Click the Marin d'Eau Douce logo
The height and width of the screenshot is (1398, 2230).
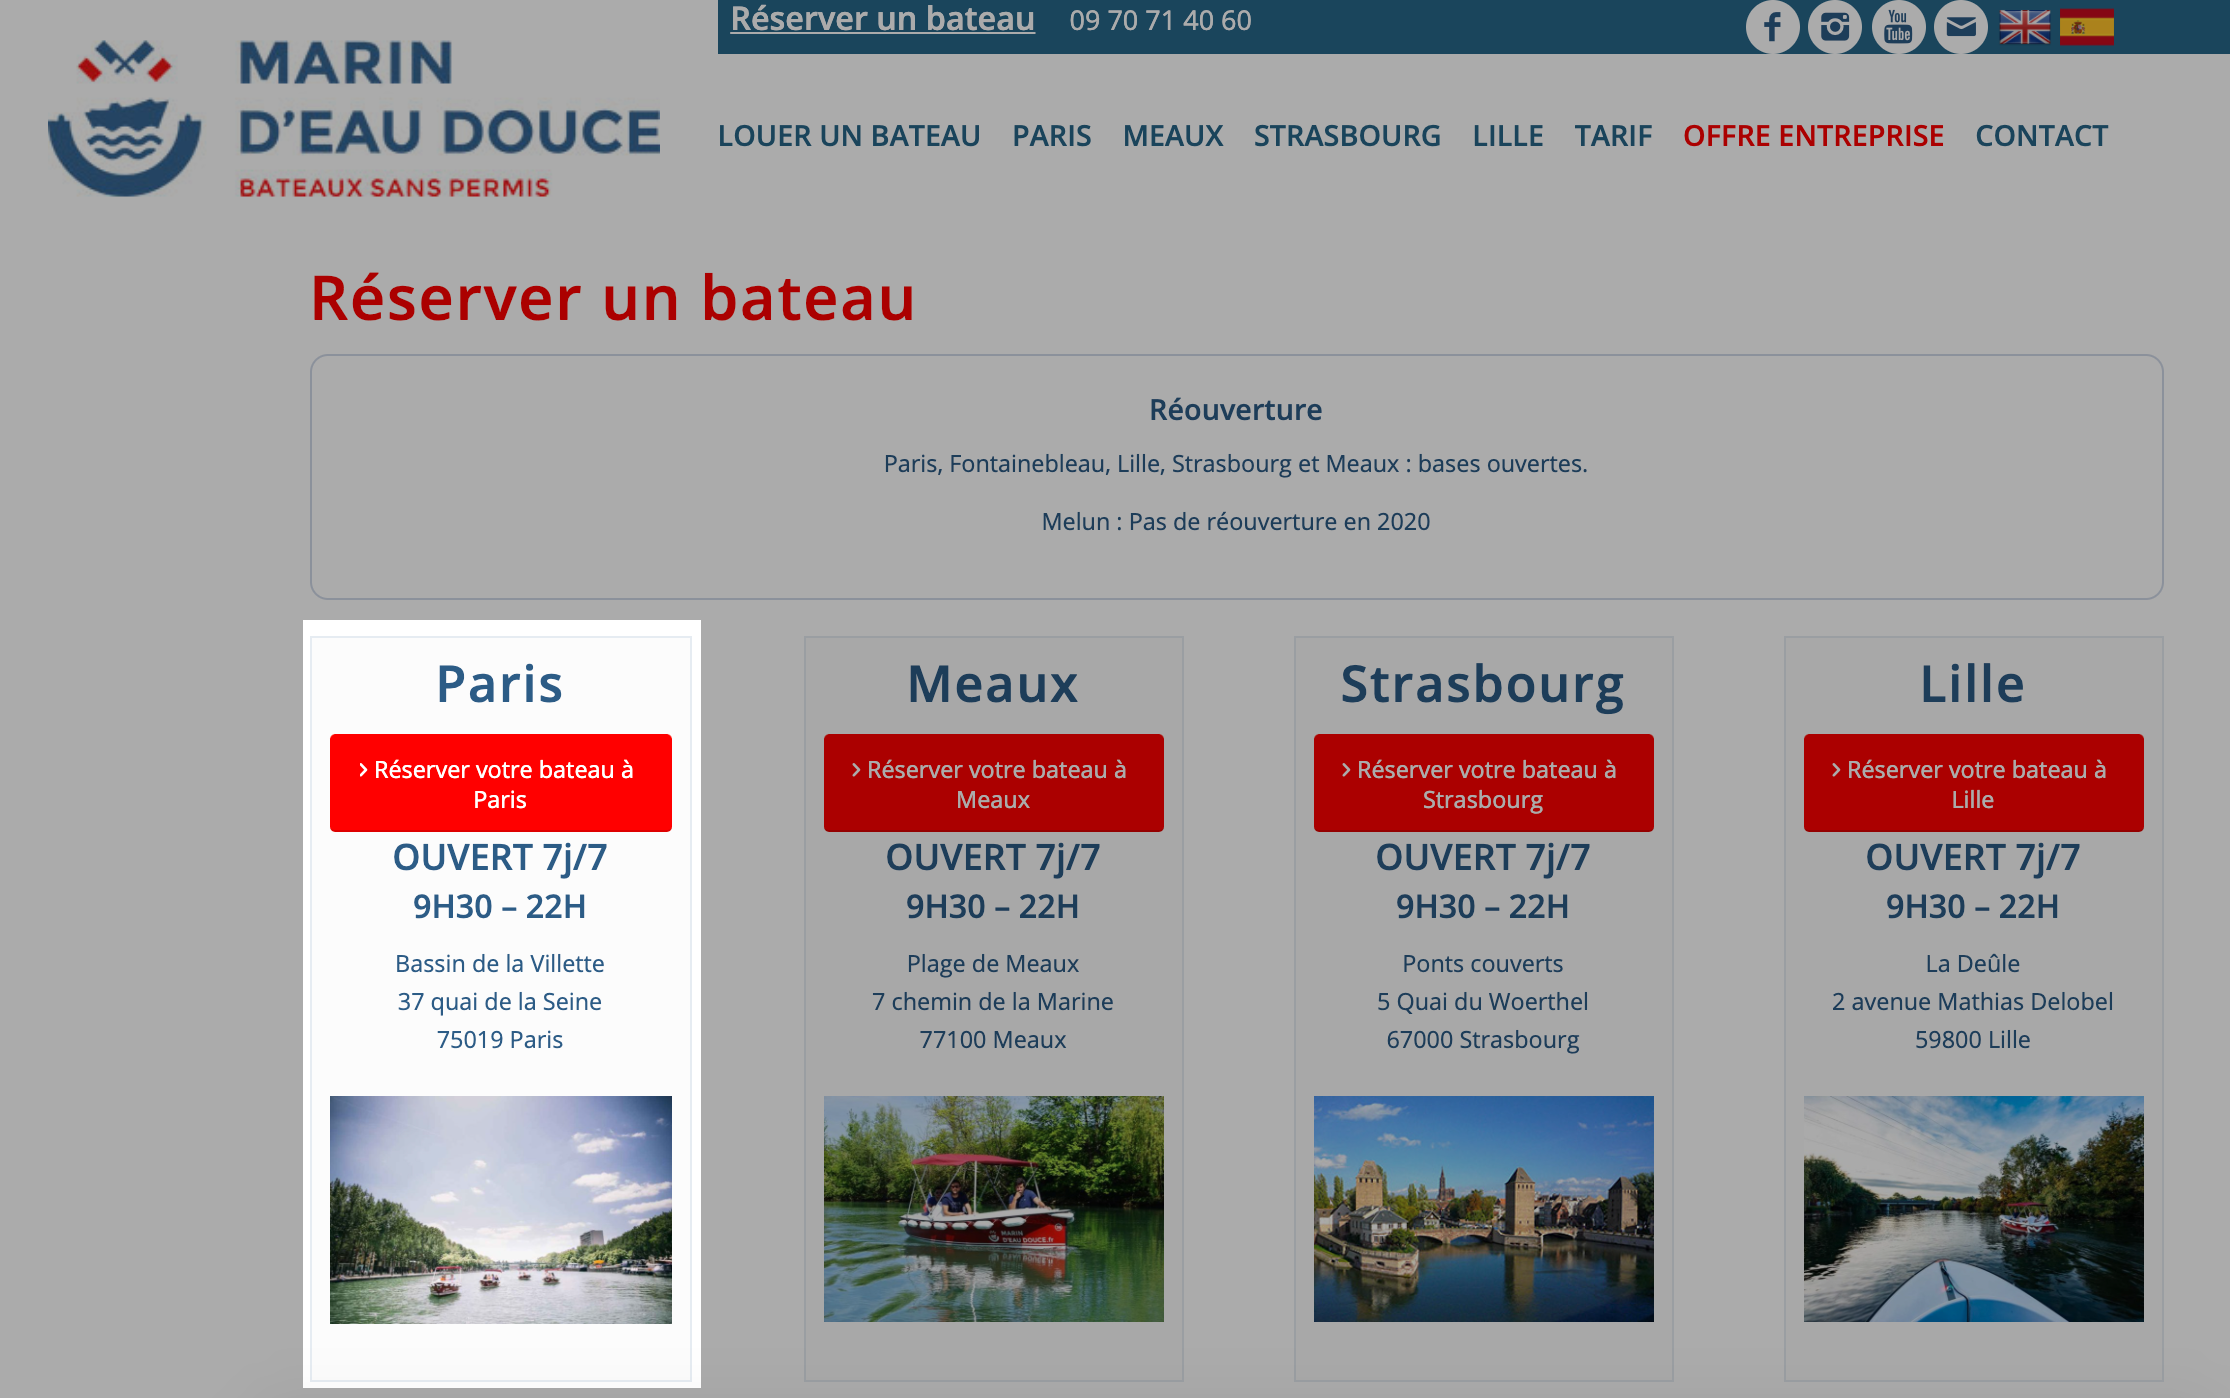click(x=355, y=118)
